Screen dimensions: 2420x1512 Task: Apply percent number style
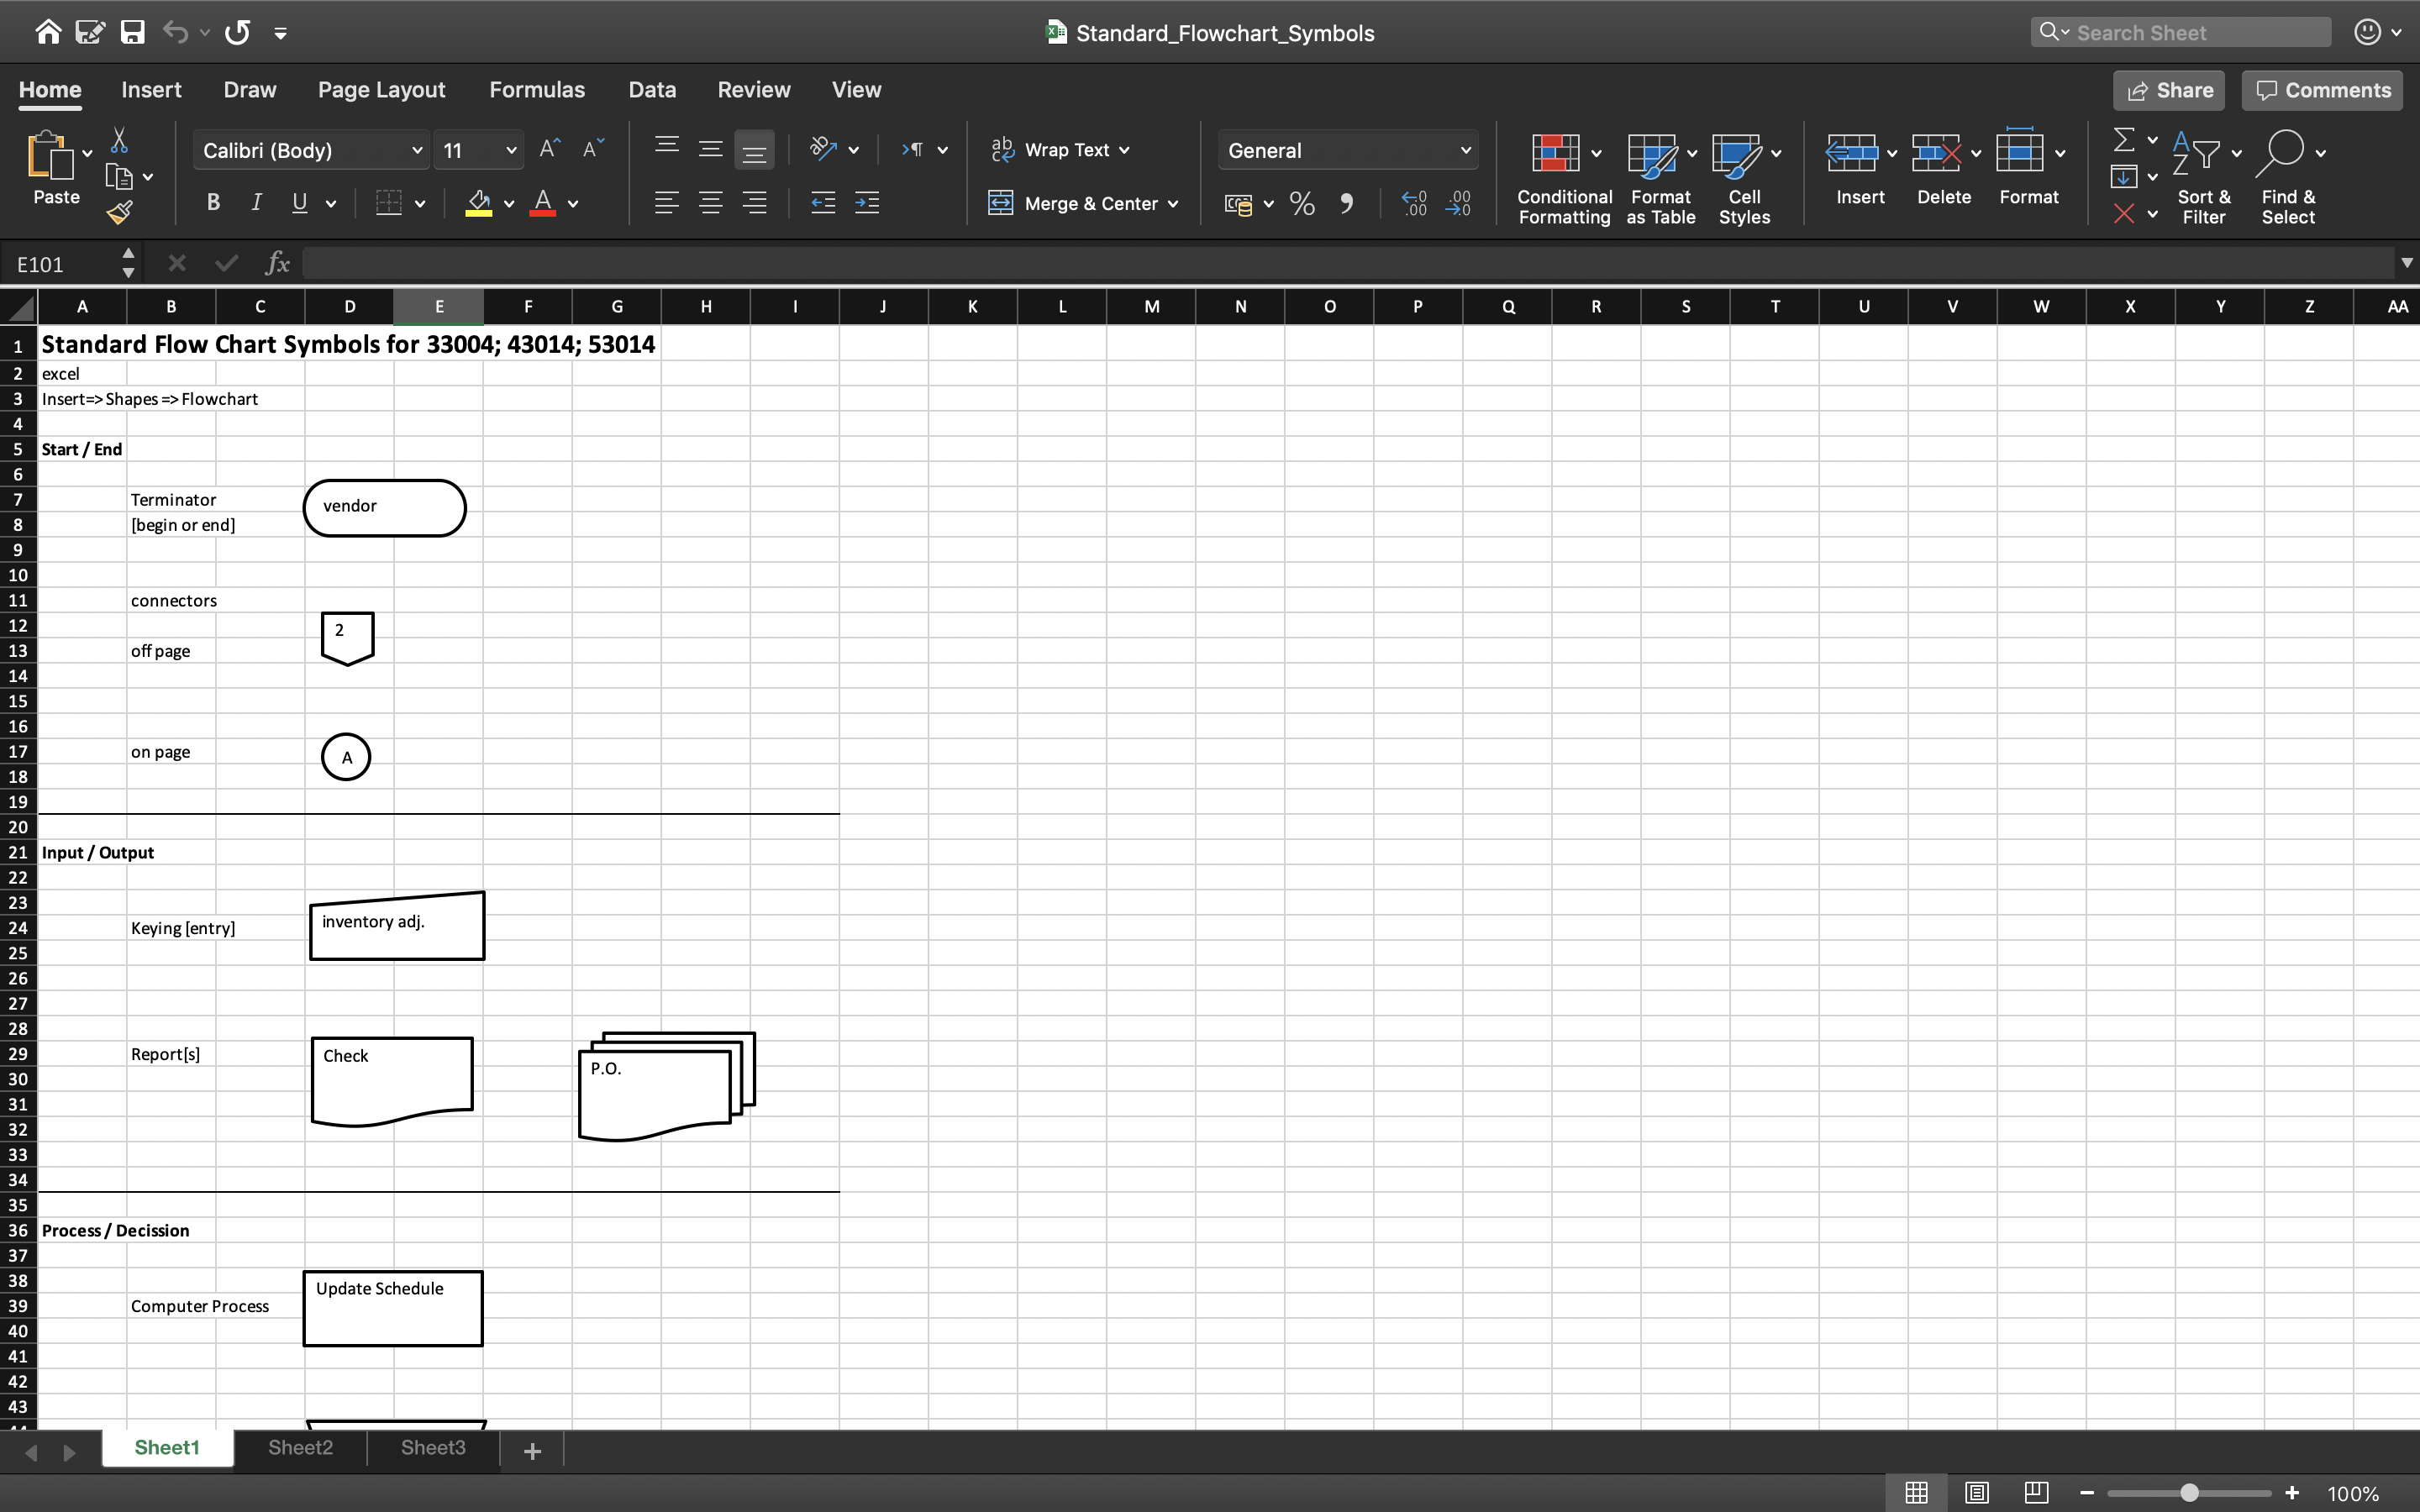coord(1301,203)
